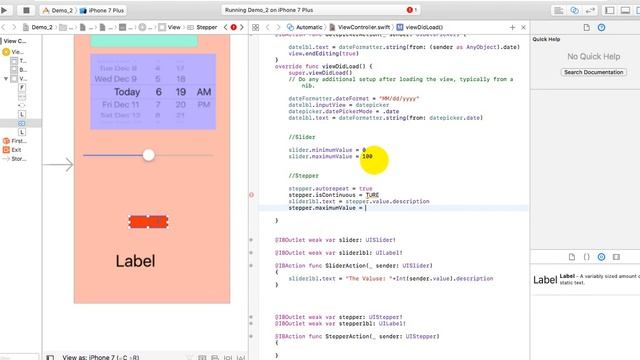
Task: Open the View as: iPhone 7 device bar
Action: 100,357
